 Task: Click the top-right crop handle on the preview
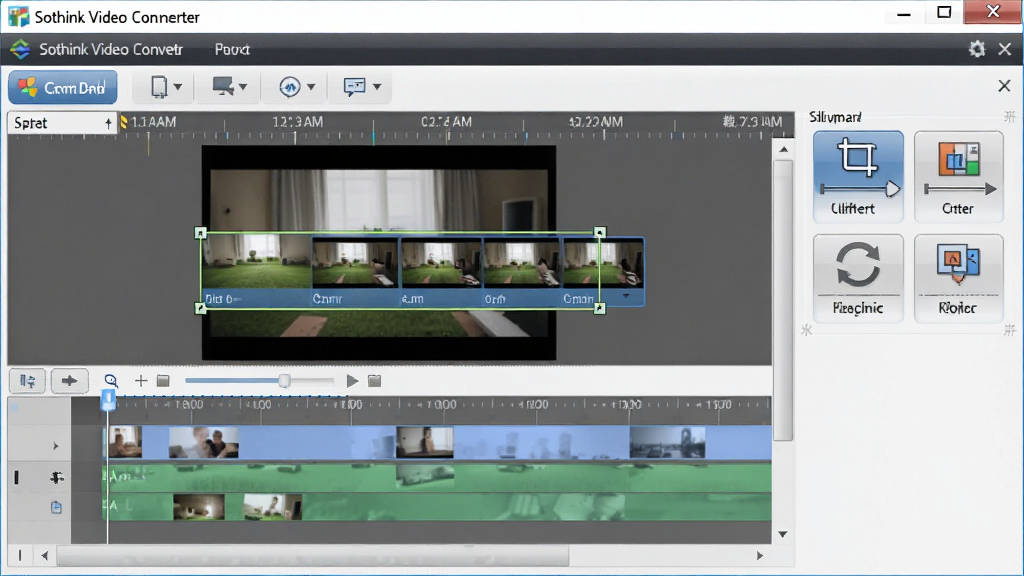pos(600,232)
